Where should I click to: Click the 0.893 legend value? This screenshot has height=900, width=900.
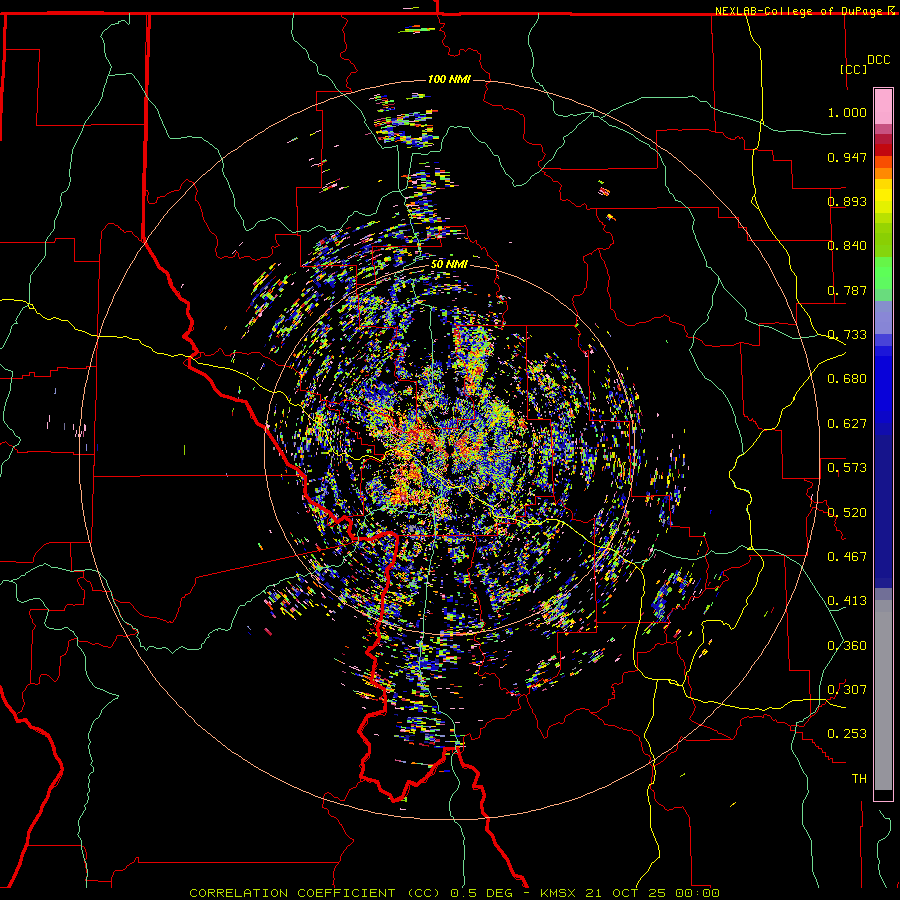pyautogui.click(x=847, y=201)
